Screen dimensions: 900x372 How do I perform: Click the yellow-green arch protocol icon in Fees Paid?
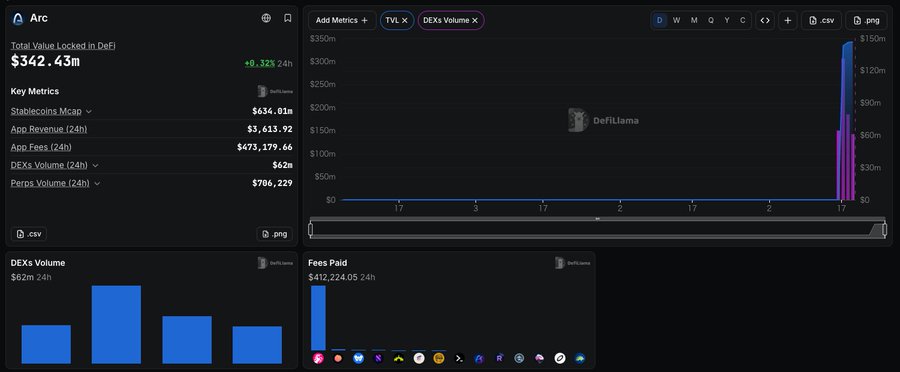tap(399, 358)
